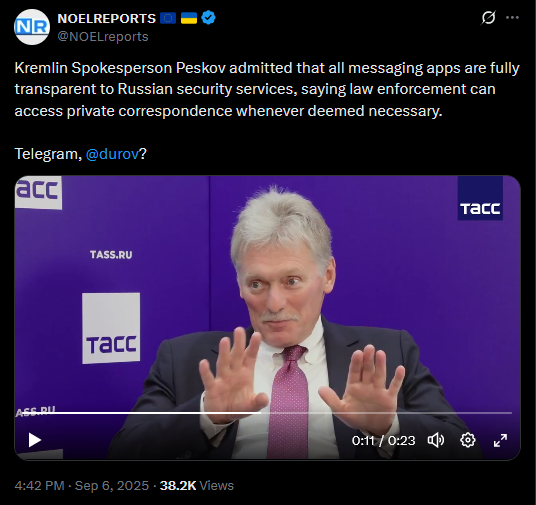Click the NR profile avatar
This screenshot has width=536, height=505.
click(x=32, y=27)
